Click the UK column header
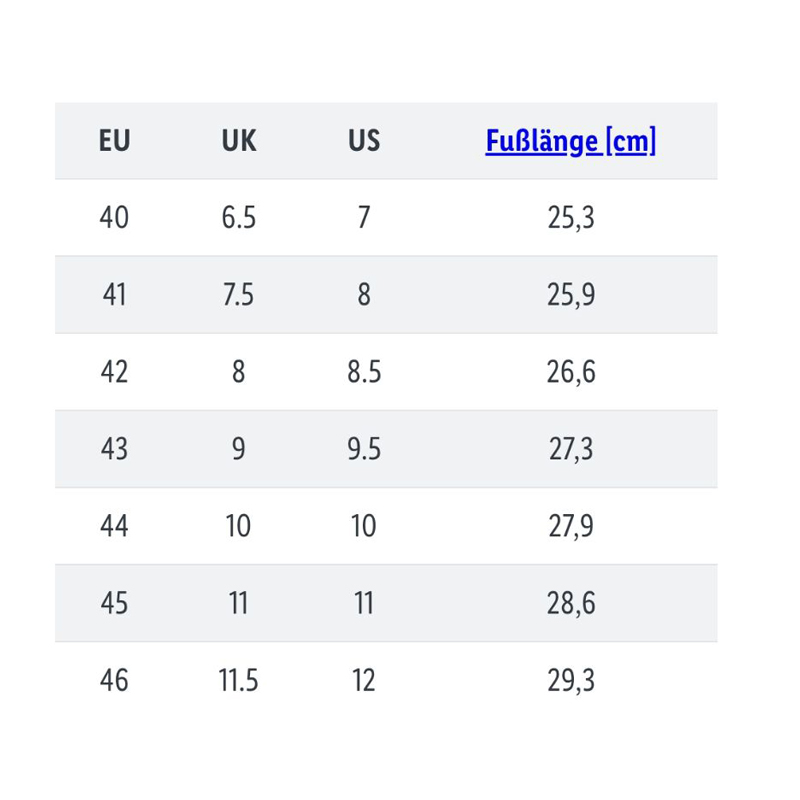Viewport: 800px width, 800px height. pyautogui.click(x=239, y=140)
